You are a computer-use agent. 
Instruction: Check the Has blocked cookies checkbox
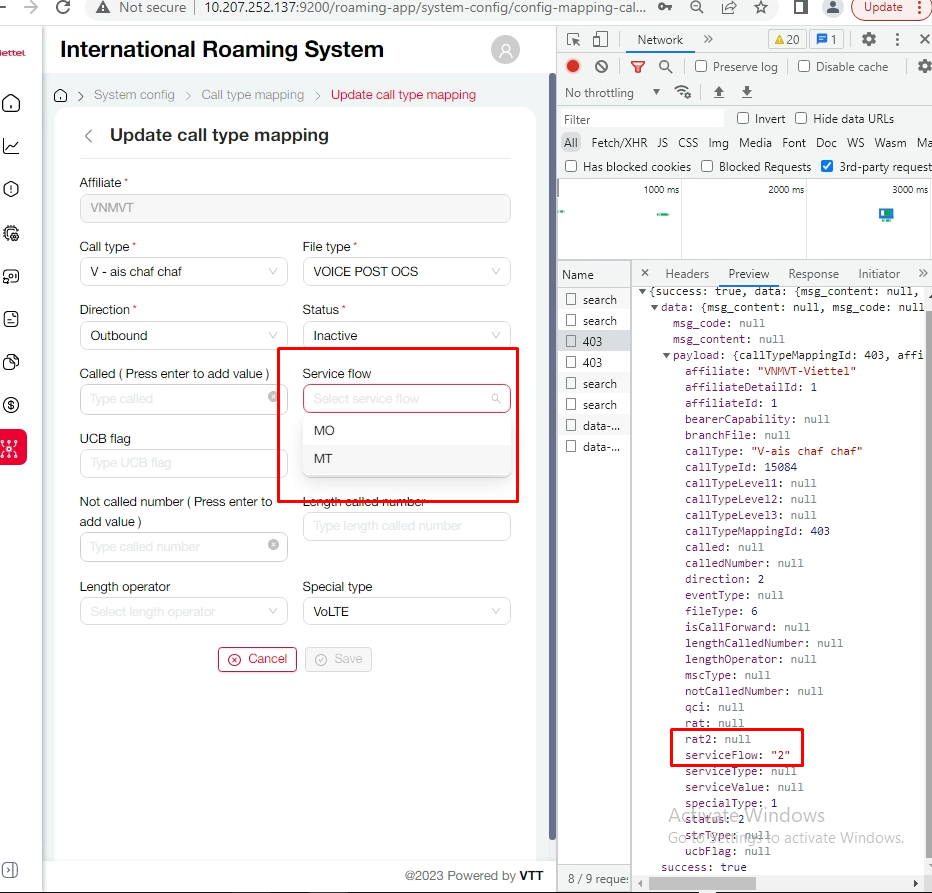coord(571,167)
